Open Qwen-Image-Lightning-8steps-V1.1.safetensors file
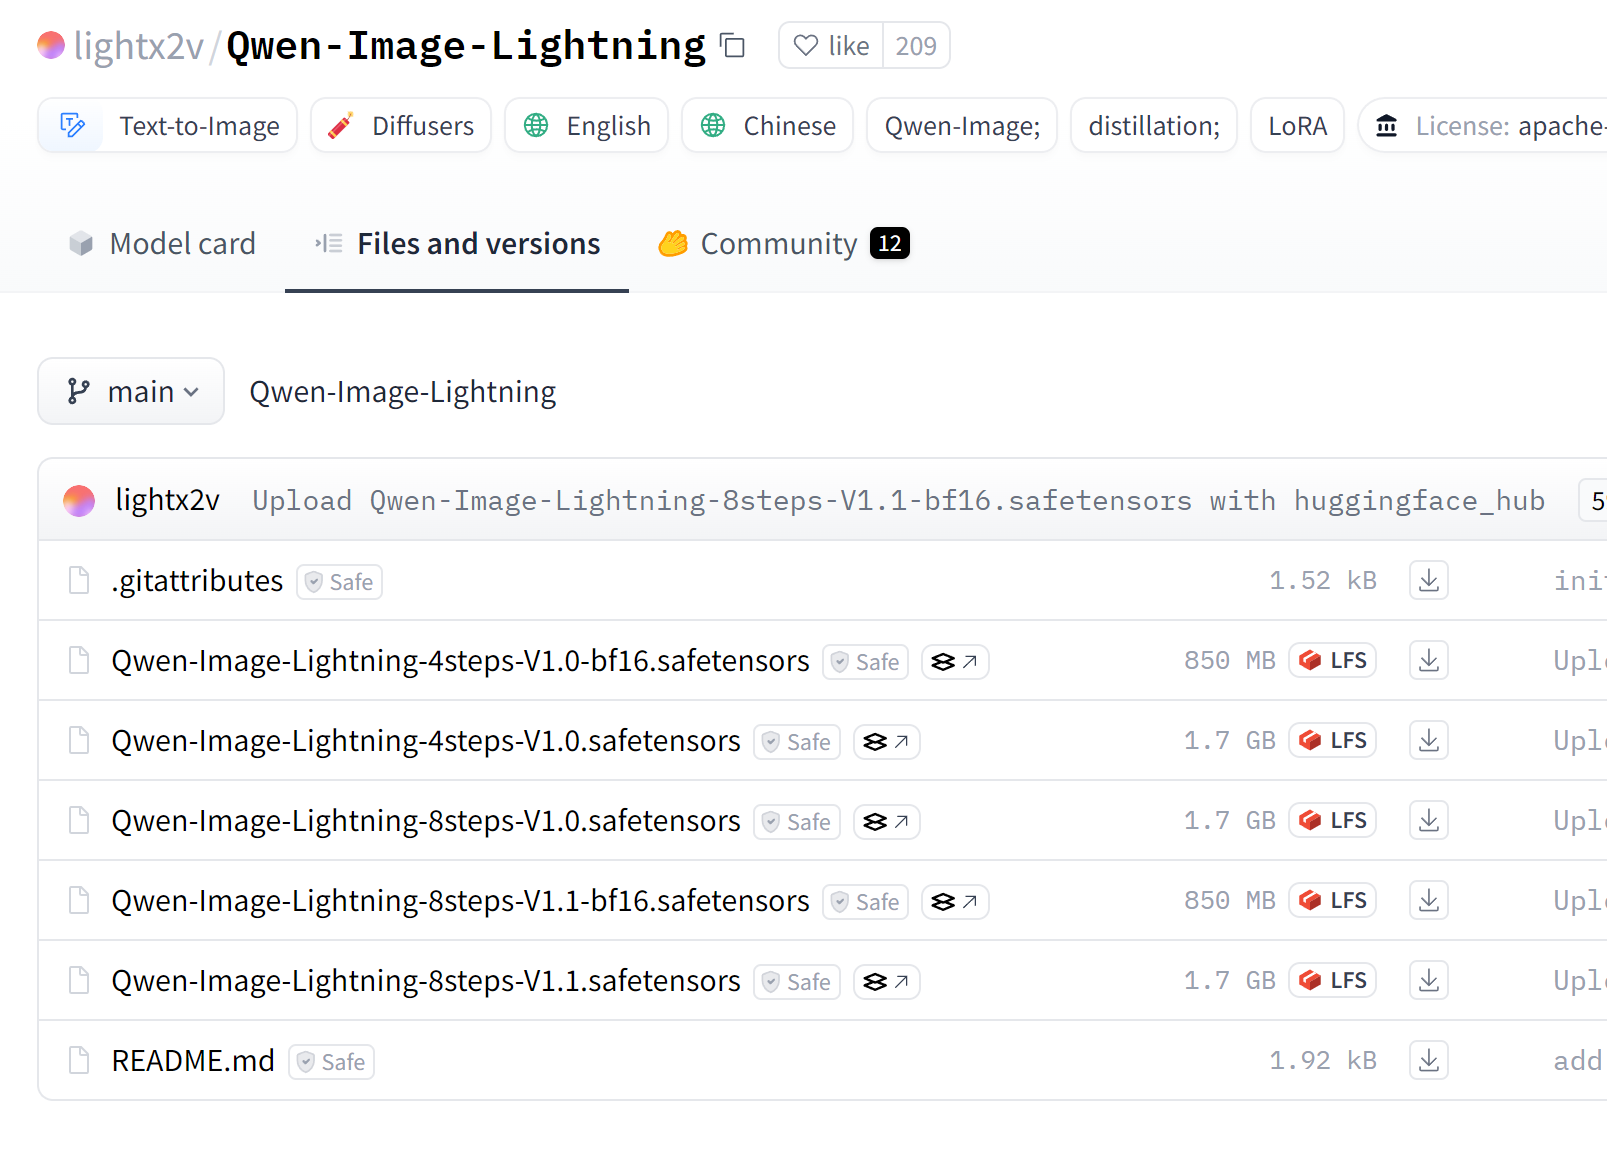This screenshot has height=1149, width=1607. tap(426, 981)
